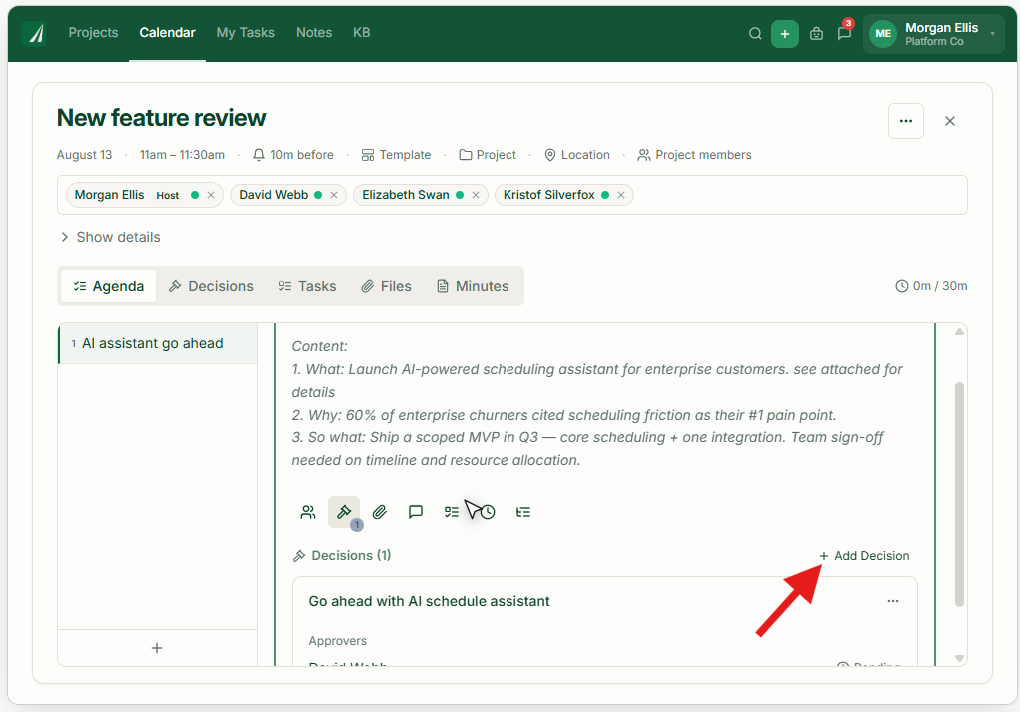Open the search icon in the top bar
Screen dimensions: 1020x712
point(755,34)
